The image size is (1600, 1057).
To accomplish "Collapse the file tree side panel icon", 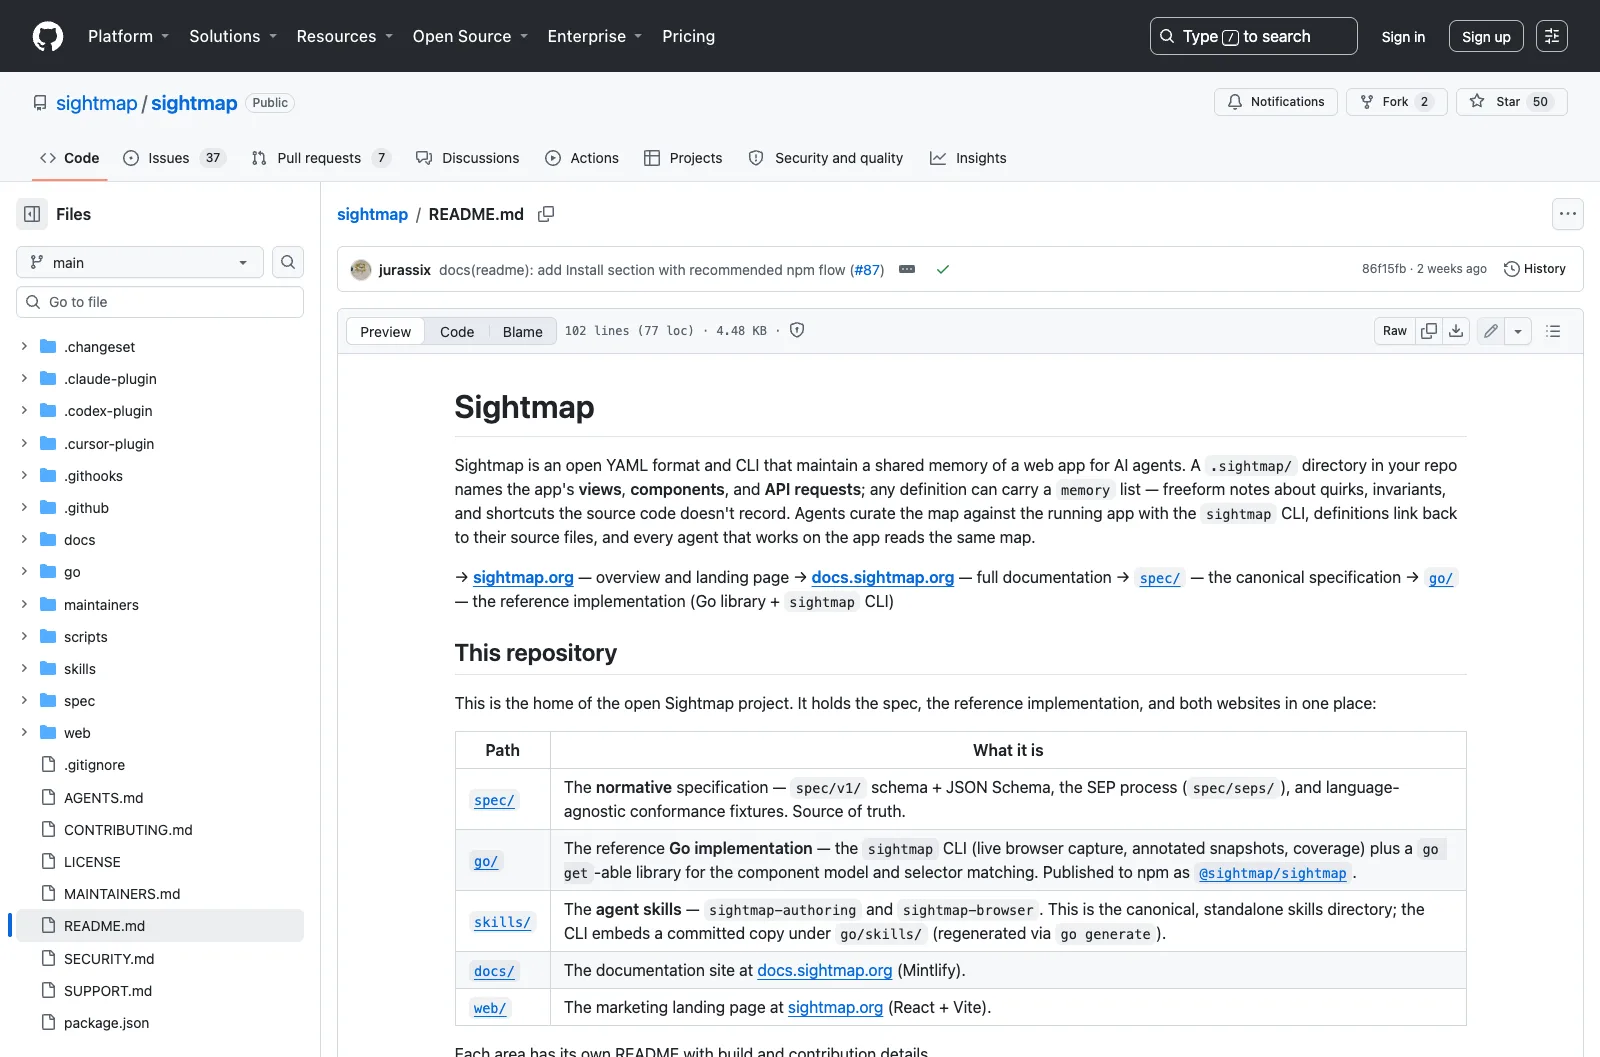I will (x=32, y=214).
